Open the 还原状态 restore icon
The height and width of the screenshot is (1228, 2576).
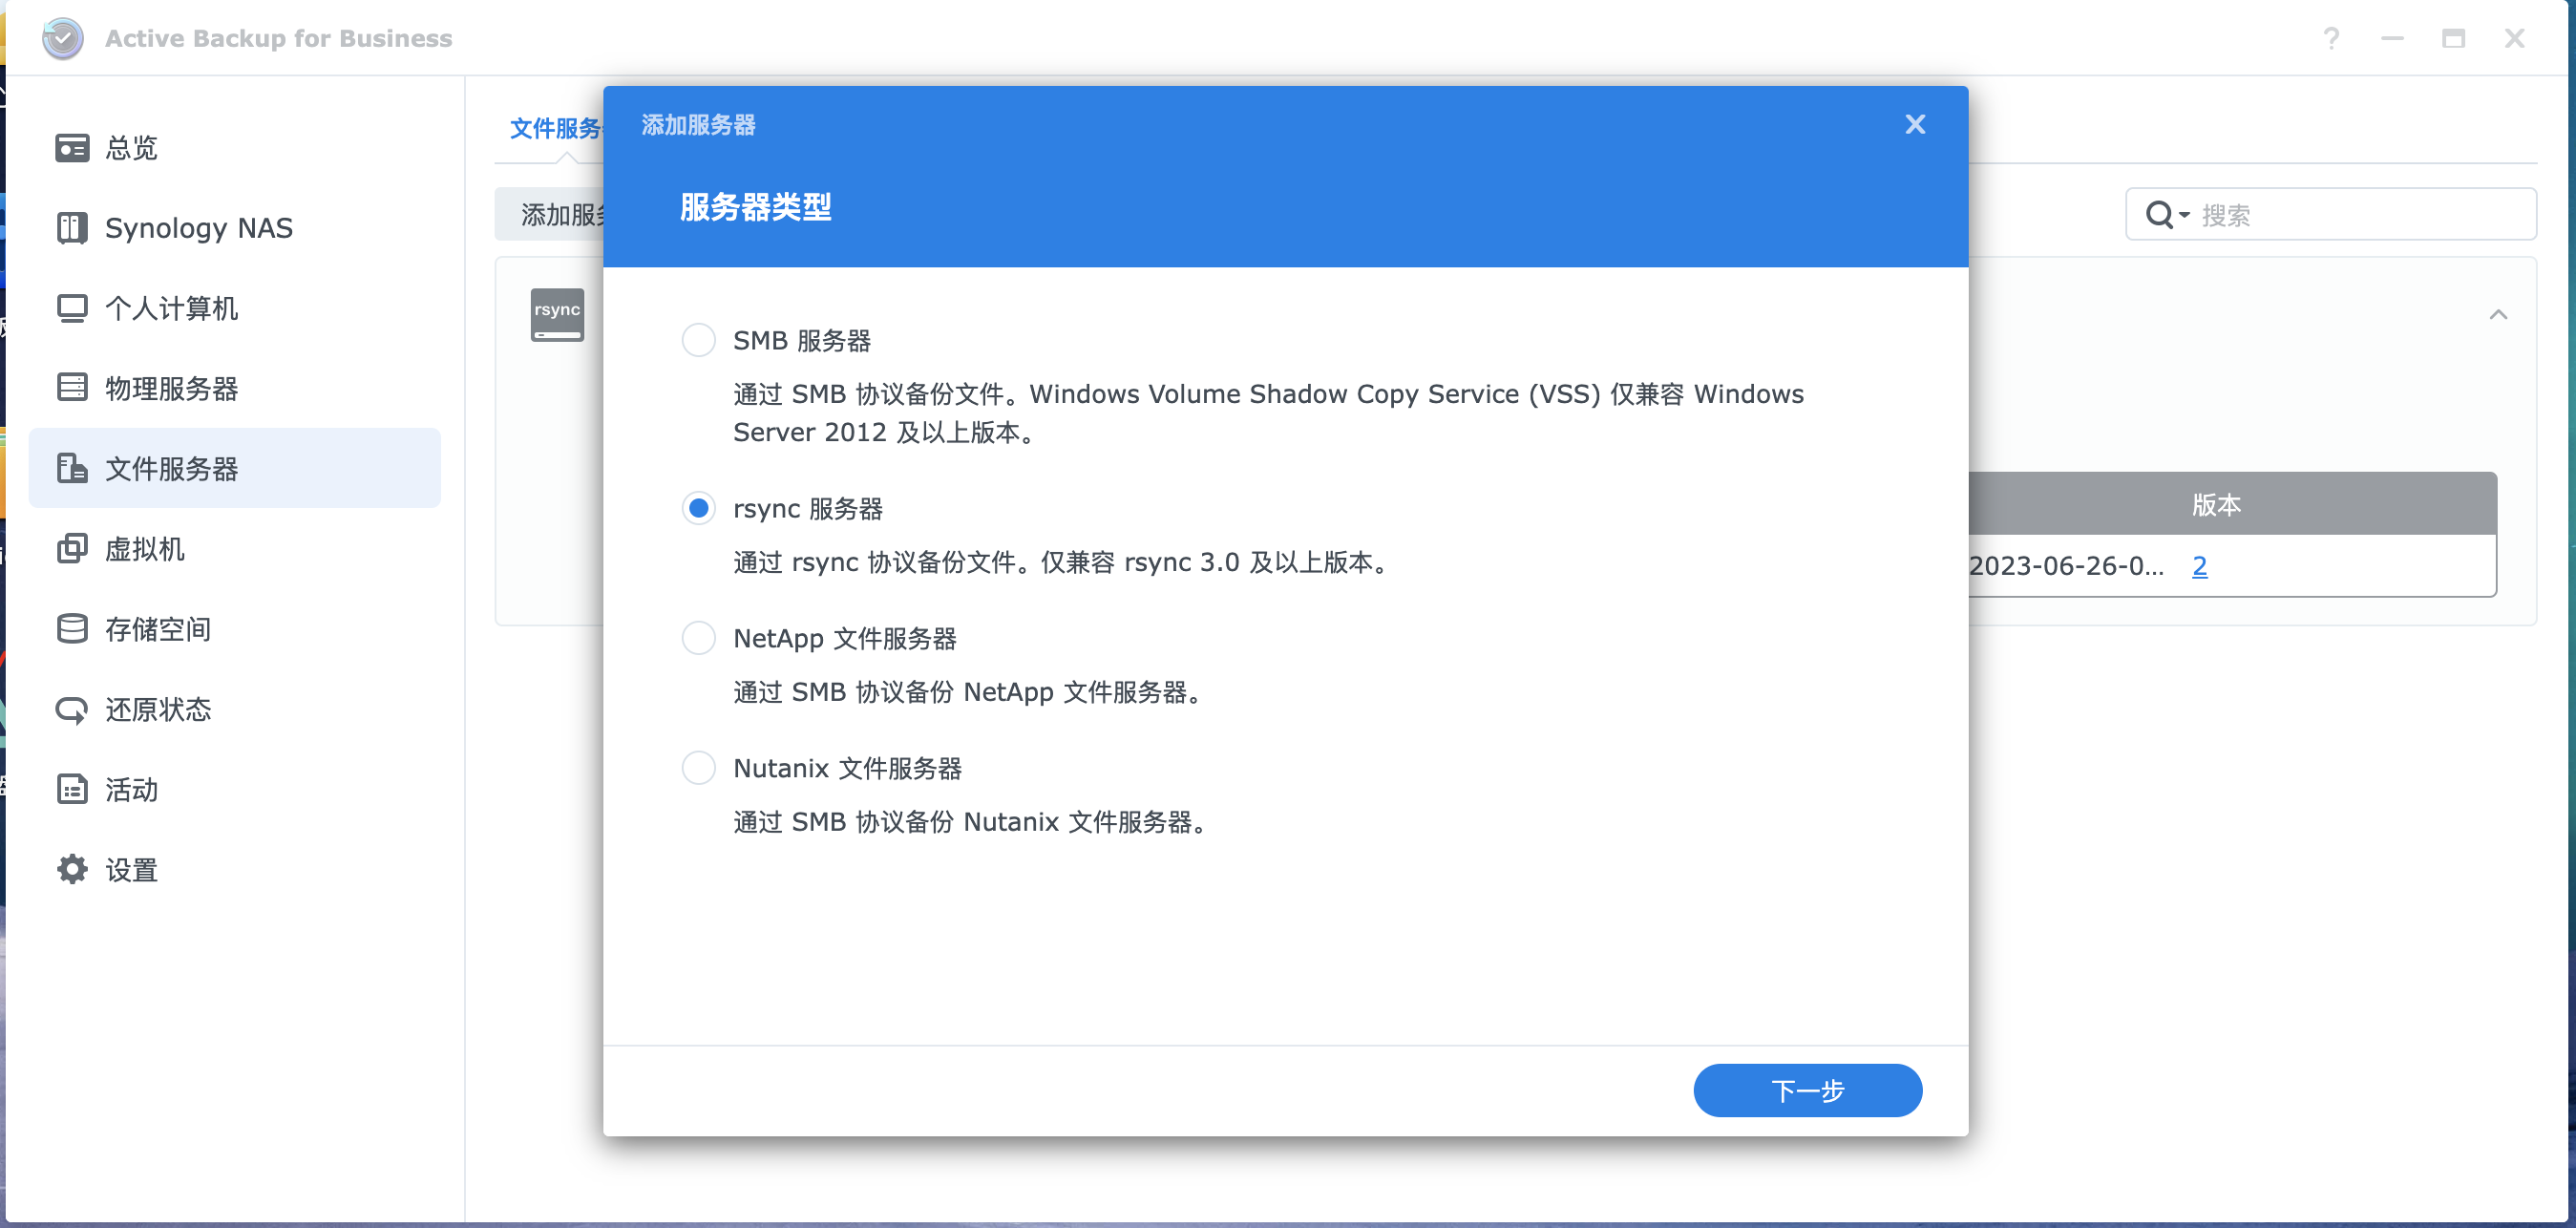(x=72, y=709)
